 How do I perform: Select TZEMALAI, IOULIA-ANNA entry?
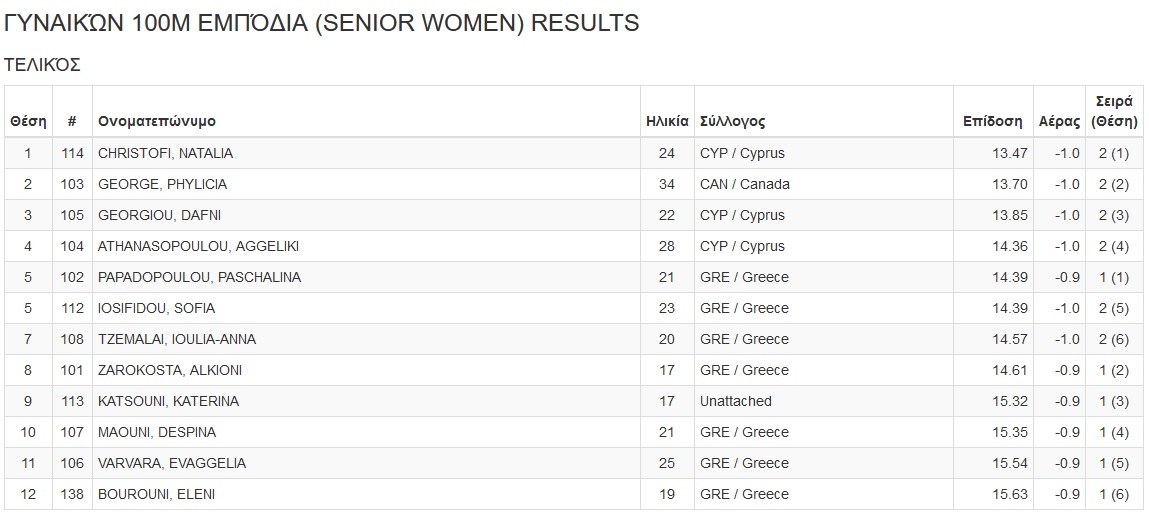(x=177, y=339)
